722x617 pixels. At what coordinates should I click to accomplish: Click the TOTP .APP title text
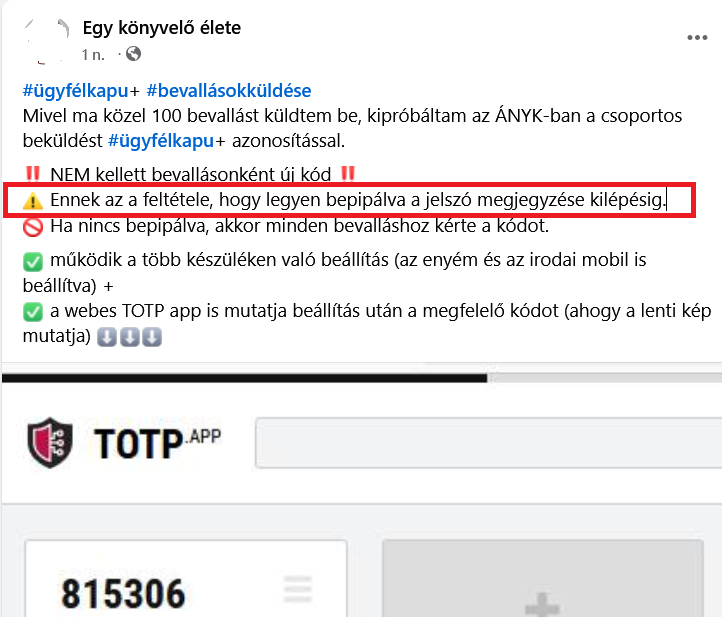157,443
